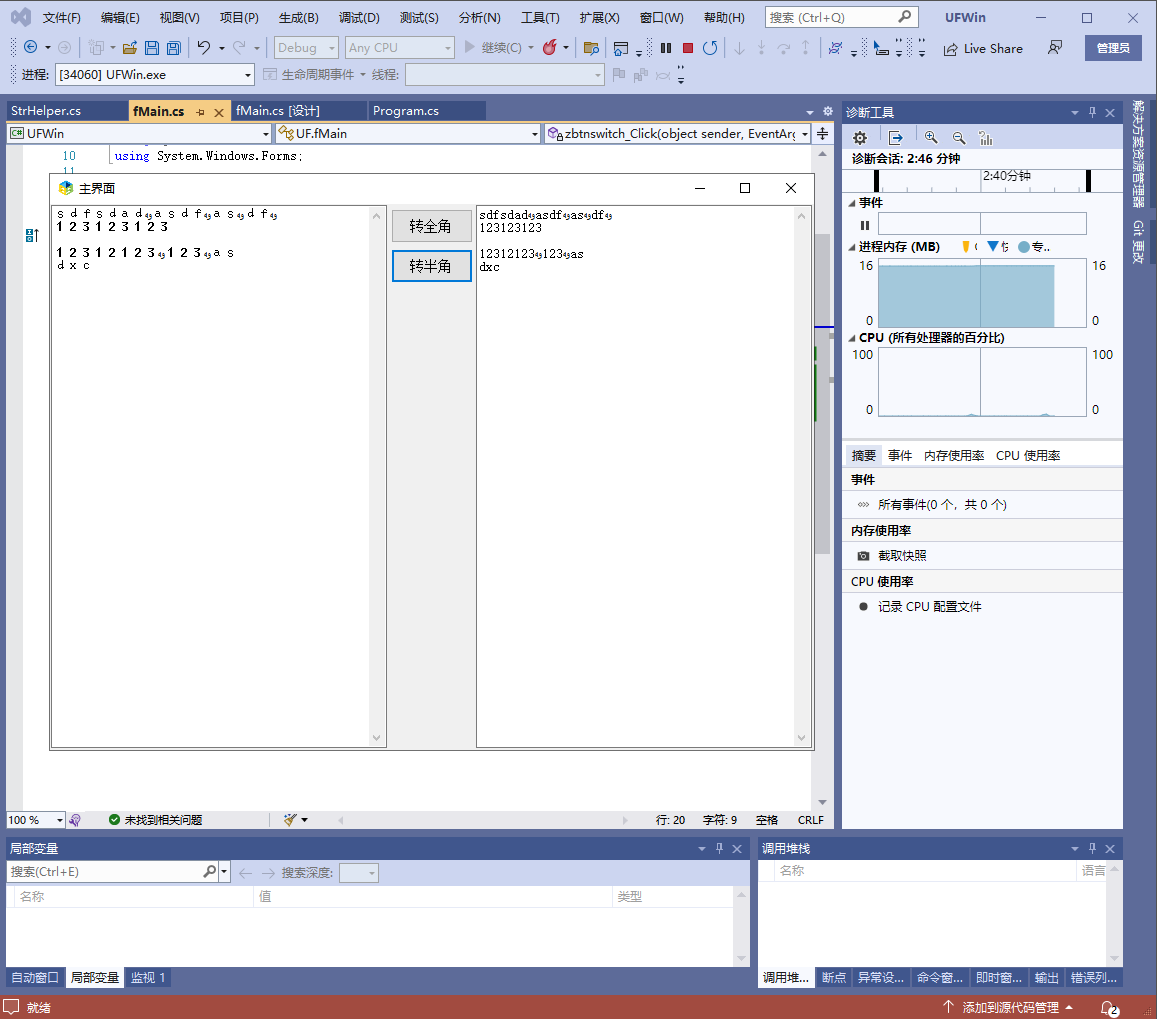The image size is (1157, 1019).
Task: Click the Visual Studio search box
Action: click(x=841, y=18)
